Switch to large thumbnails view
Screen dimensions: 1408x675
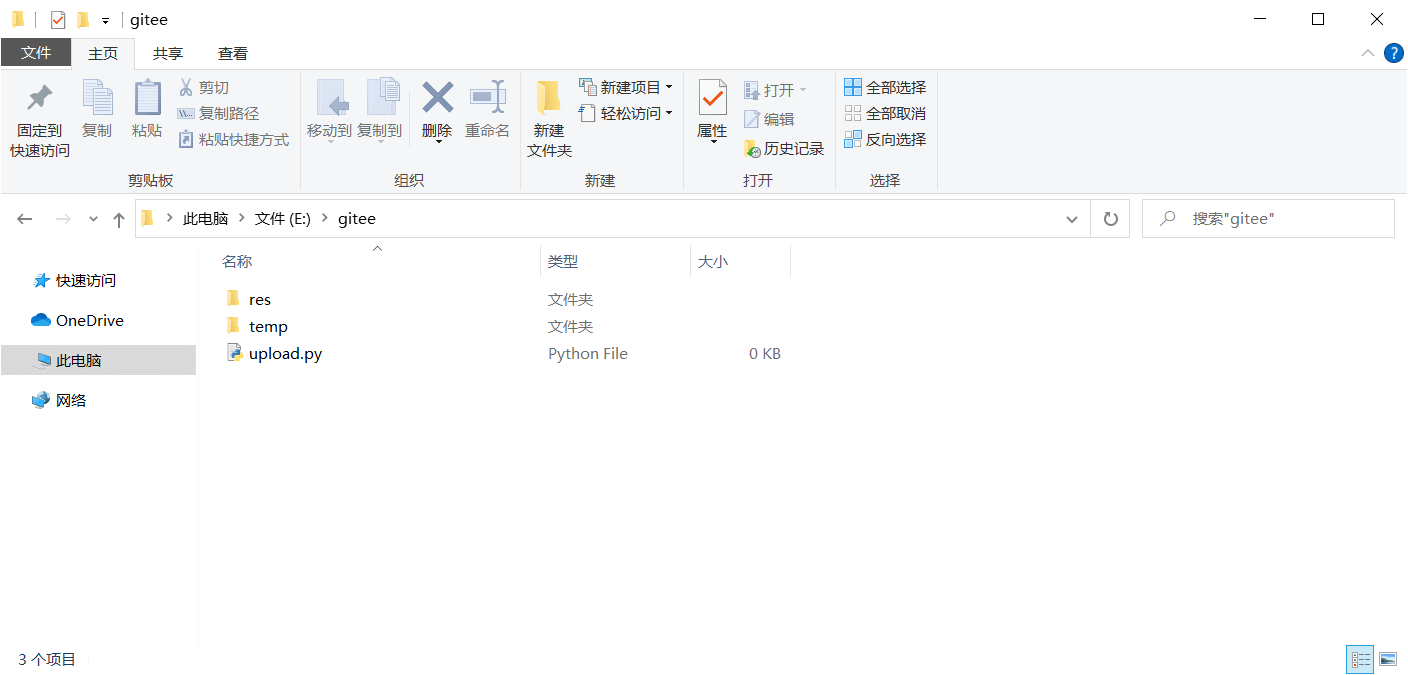pyautogui.click(x=1387, y=659)
